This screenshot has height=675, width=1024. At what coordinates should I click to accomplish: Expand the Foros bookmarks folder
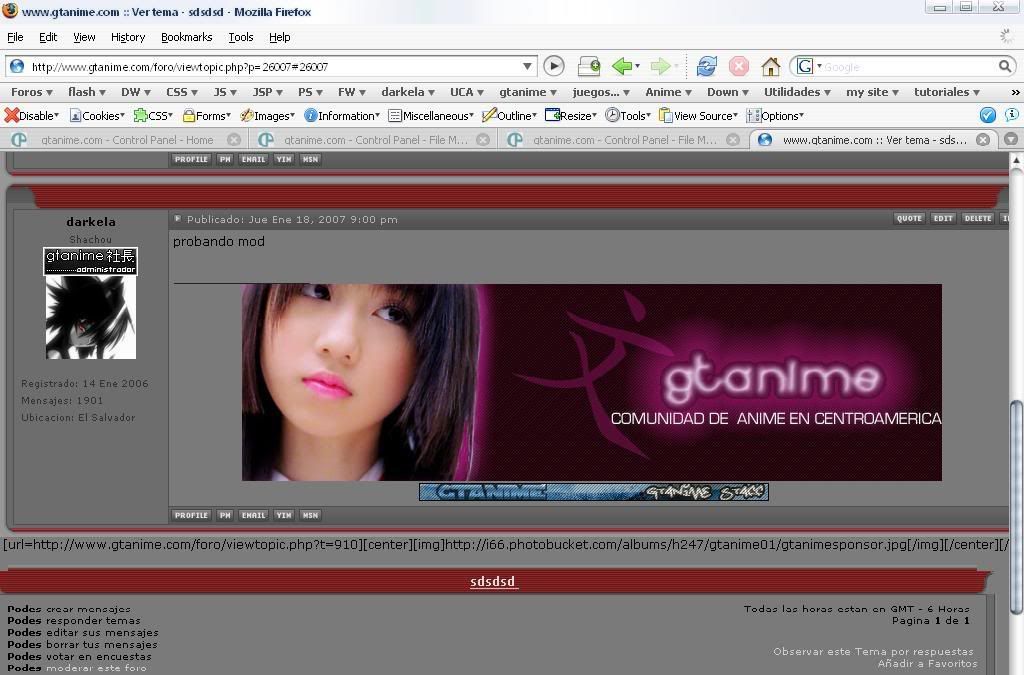click(x=31, y=92)
